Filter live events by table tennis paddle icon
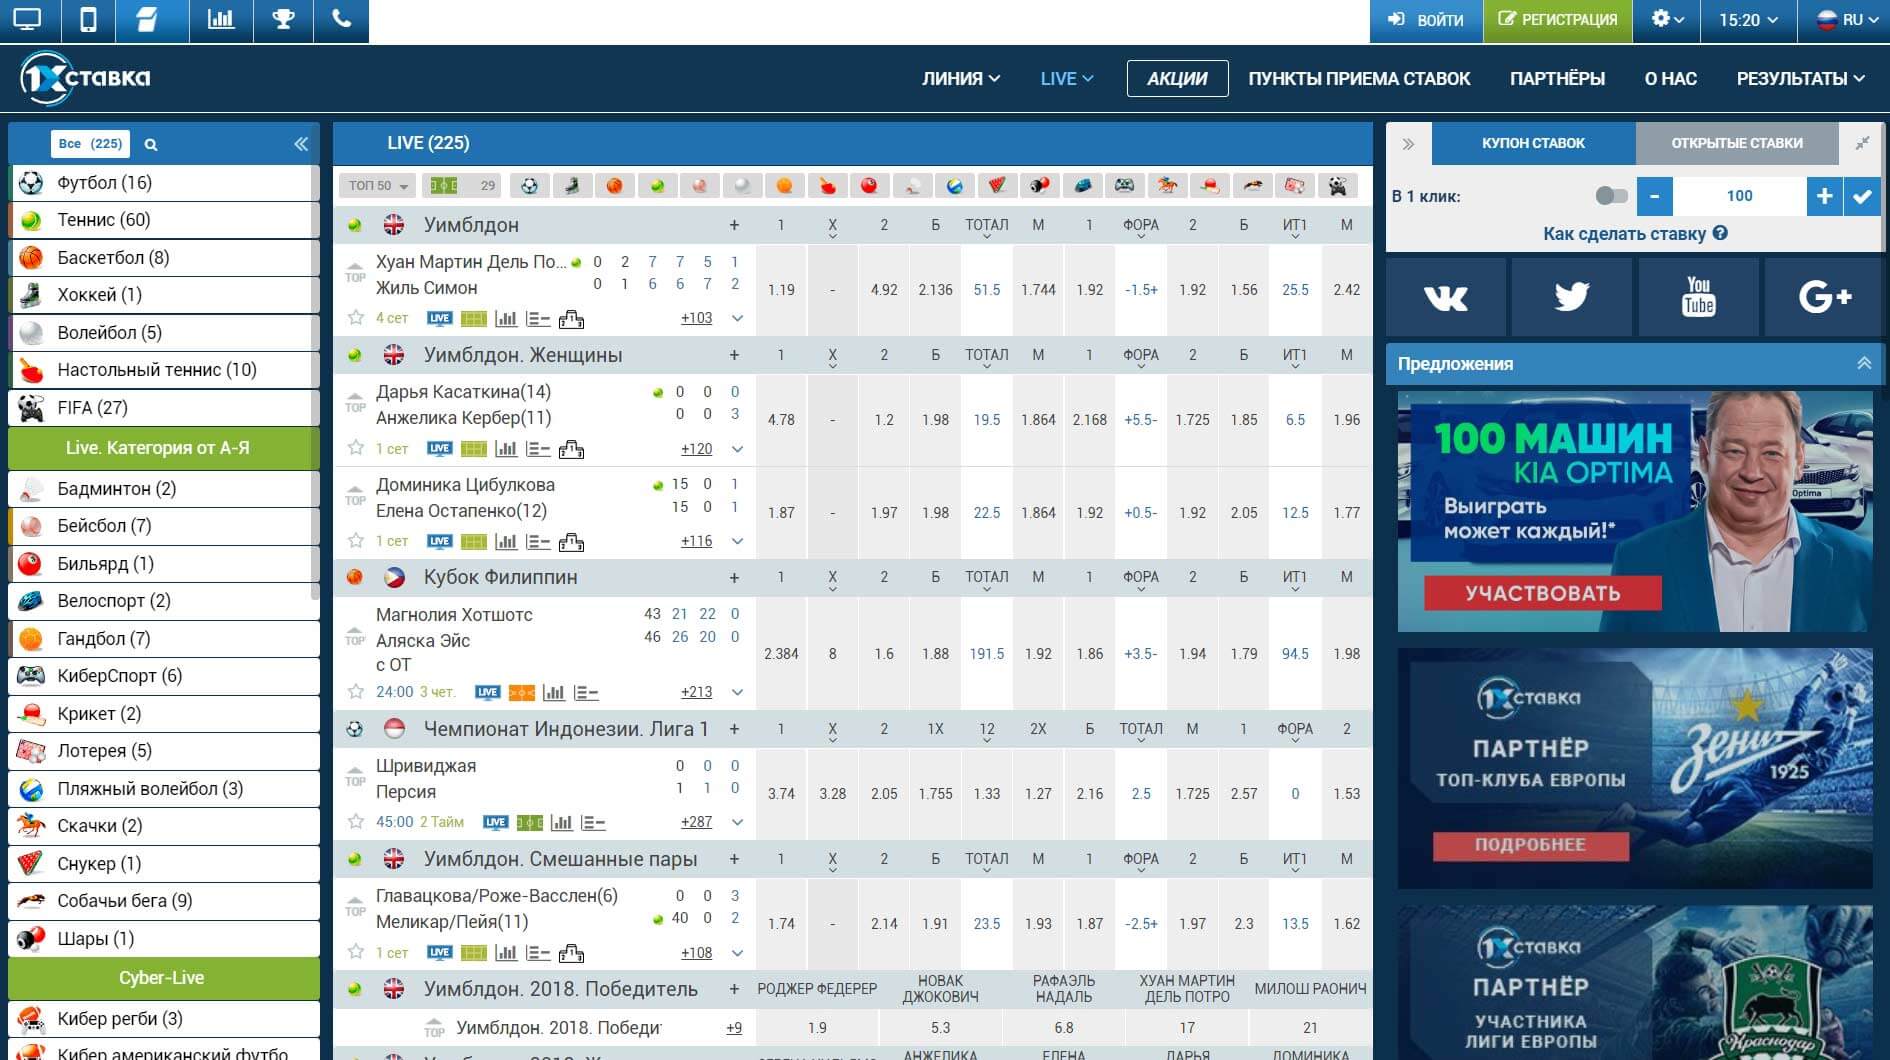 (x=827, y=185)
